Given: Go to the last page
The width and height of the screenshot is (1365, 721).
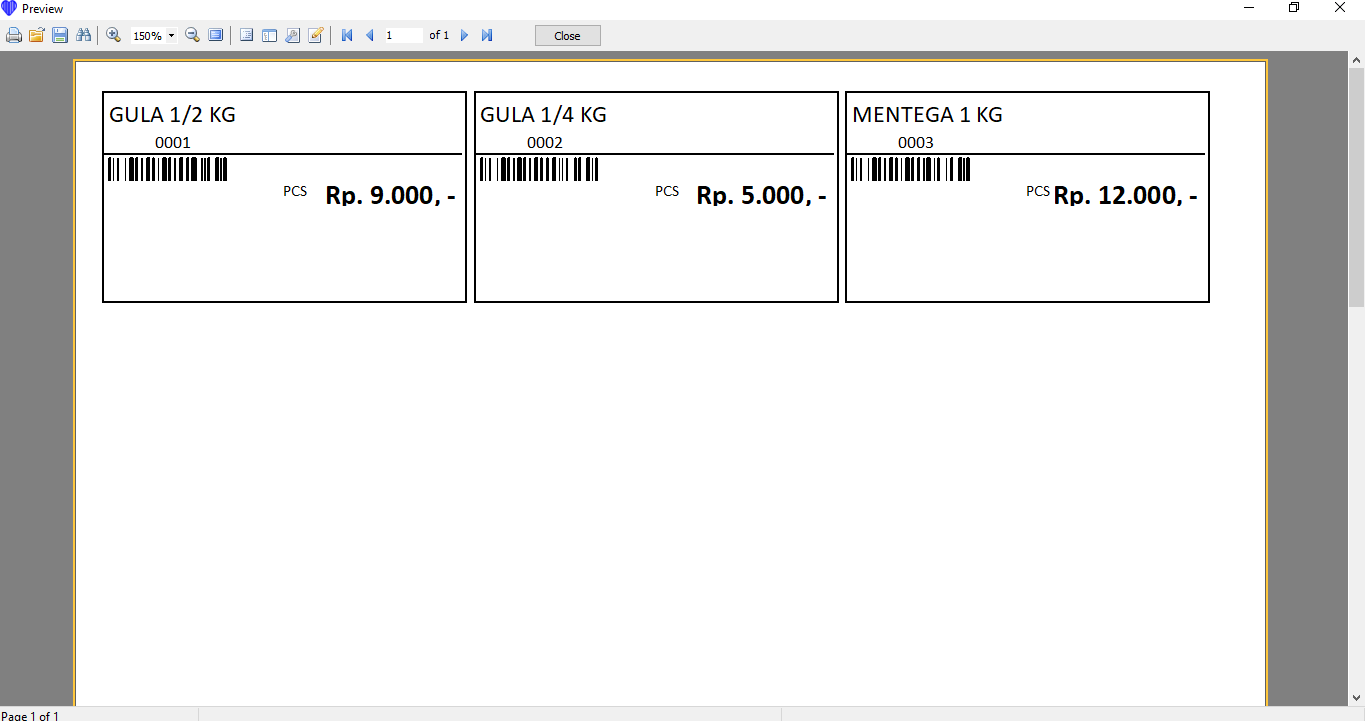Looking at the screenshot, I should click(487, 35).
